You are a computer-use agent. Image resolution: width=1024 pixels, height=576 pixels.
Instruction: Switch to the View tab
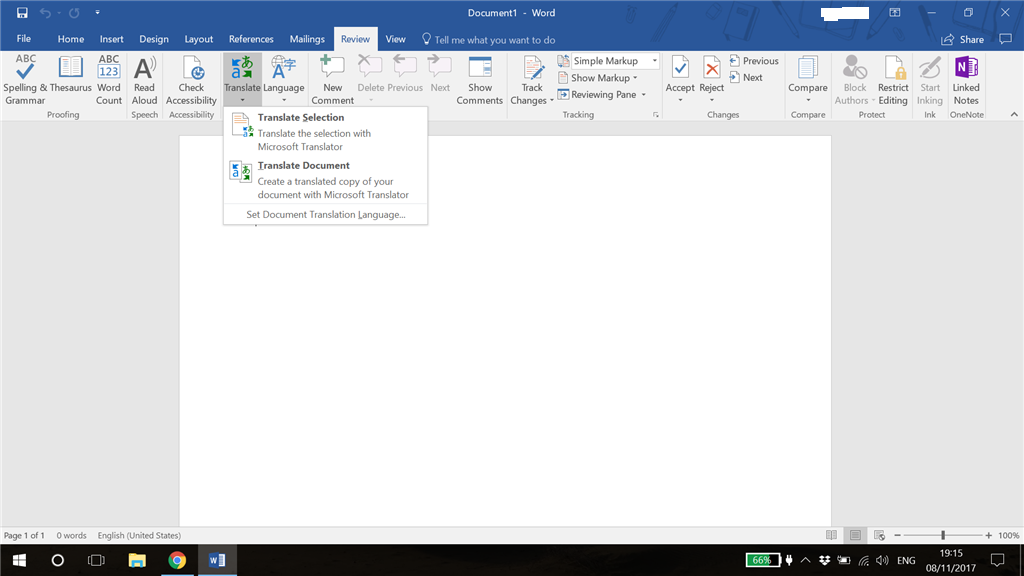(395, 39)
